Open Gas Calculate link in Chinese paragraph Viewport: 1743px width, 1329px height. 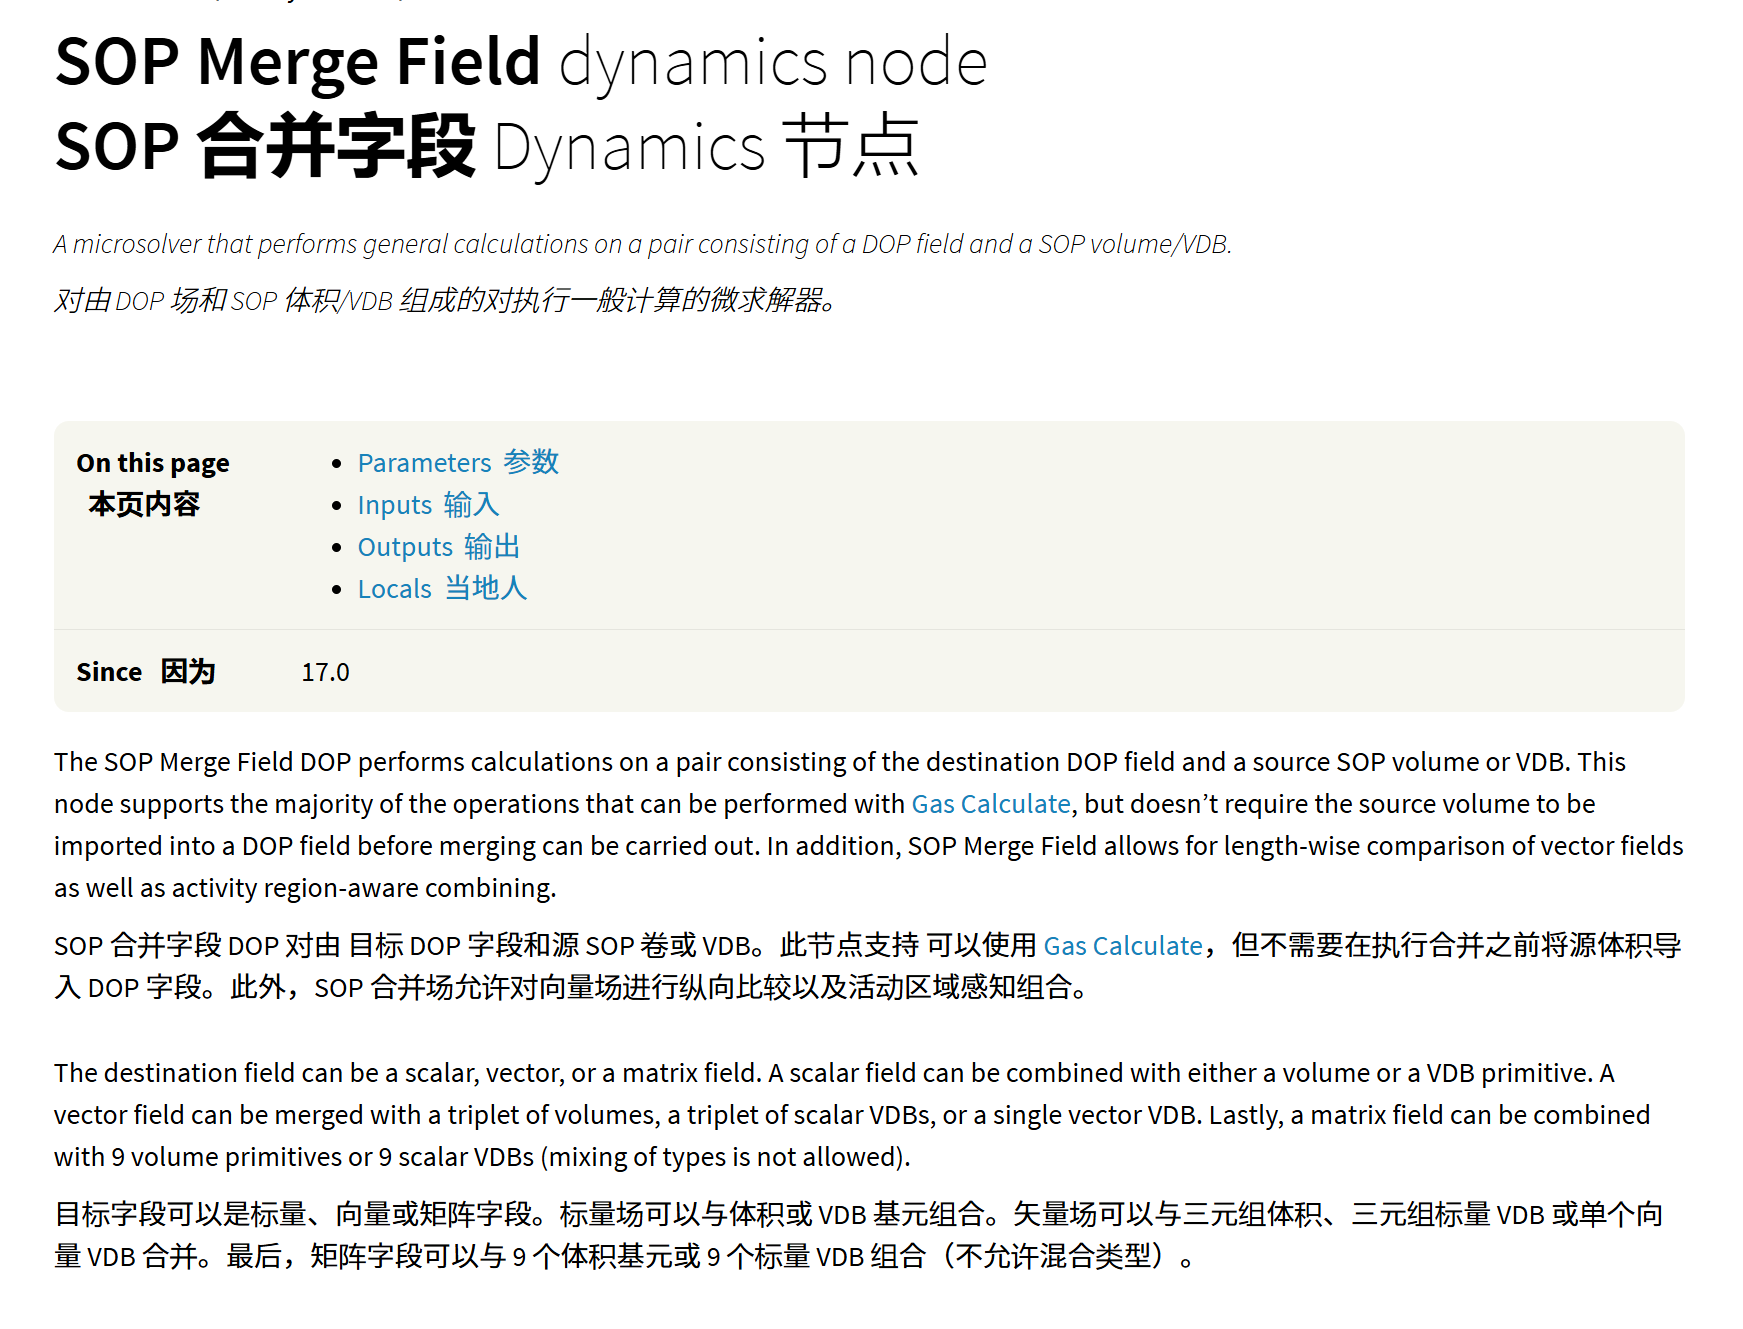click(x=1123, y=946)
